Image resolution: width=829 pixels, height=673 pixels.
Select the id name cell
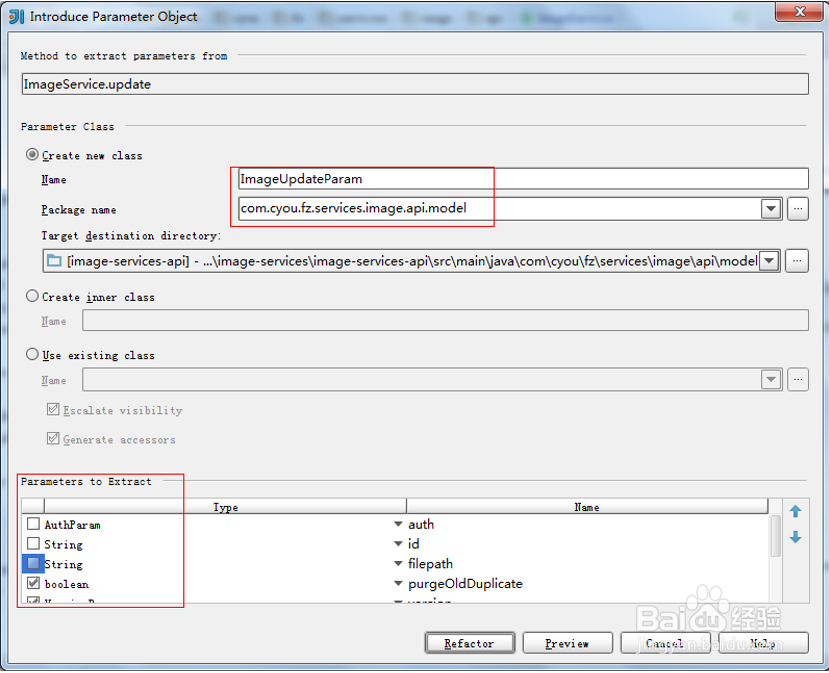point(587,544)
